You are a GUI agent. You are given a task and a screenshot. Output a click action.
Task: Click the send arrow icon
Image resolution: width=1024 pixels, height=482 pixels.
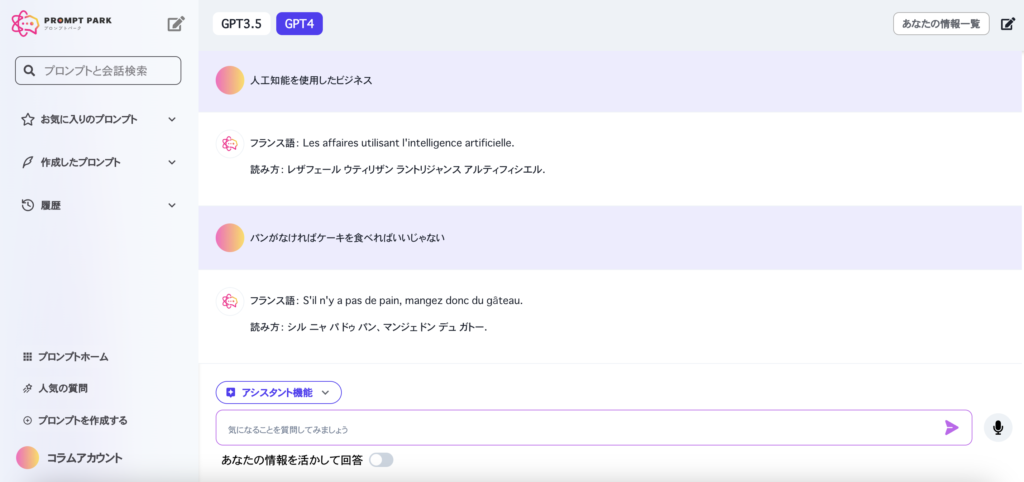tap(952, 428)
